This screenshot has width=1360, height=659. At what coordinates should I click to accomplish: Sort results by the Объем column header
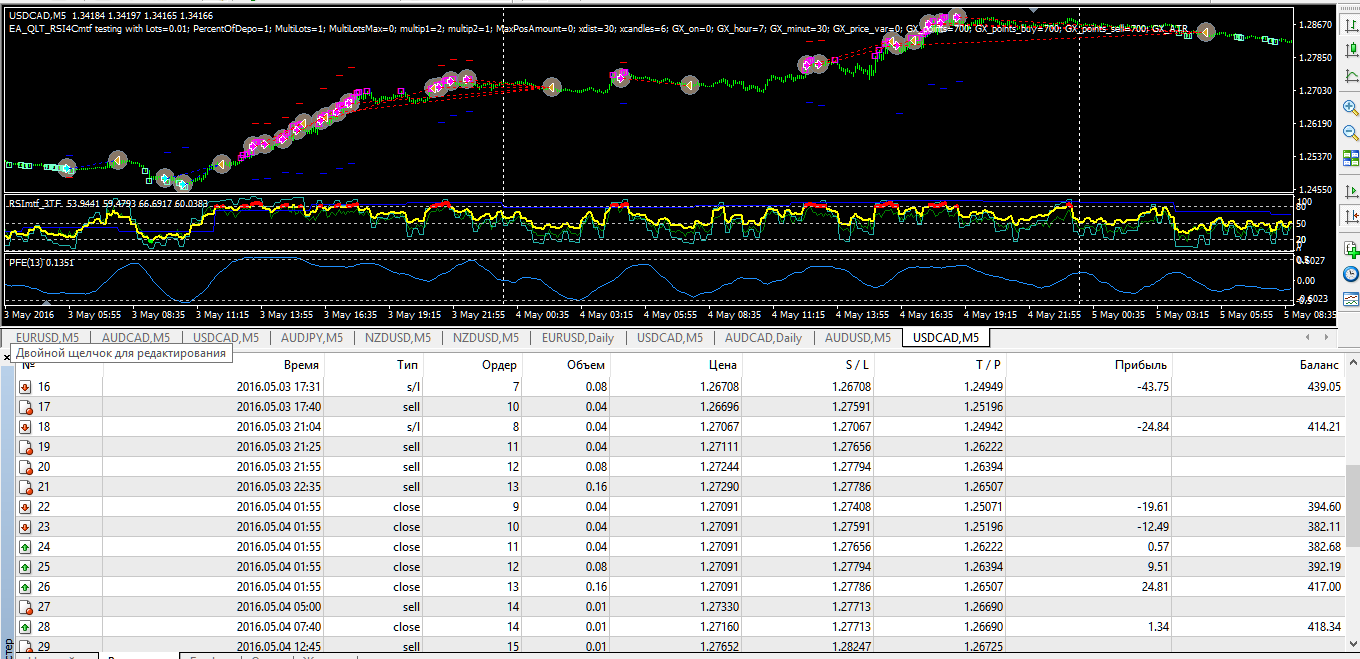tap(586, 365)
